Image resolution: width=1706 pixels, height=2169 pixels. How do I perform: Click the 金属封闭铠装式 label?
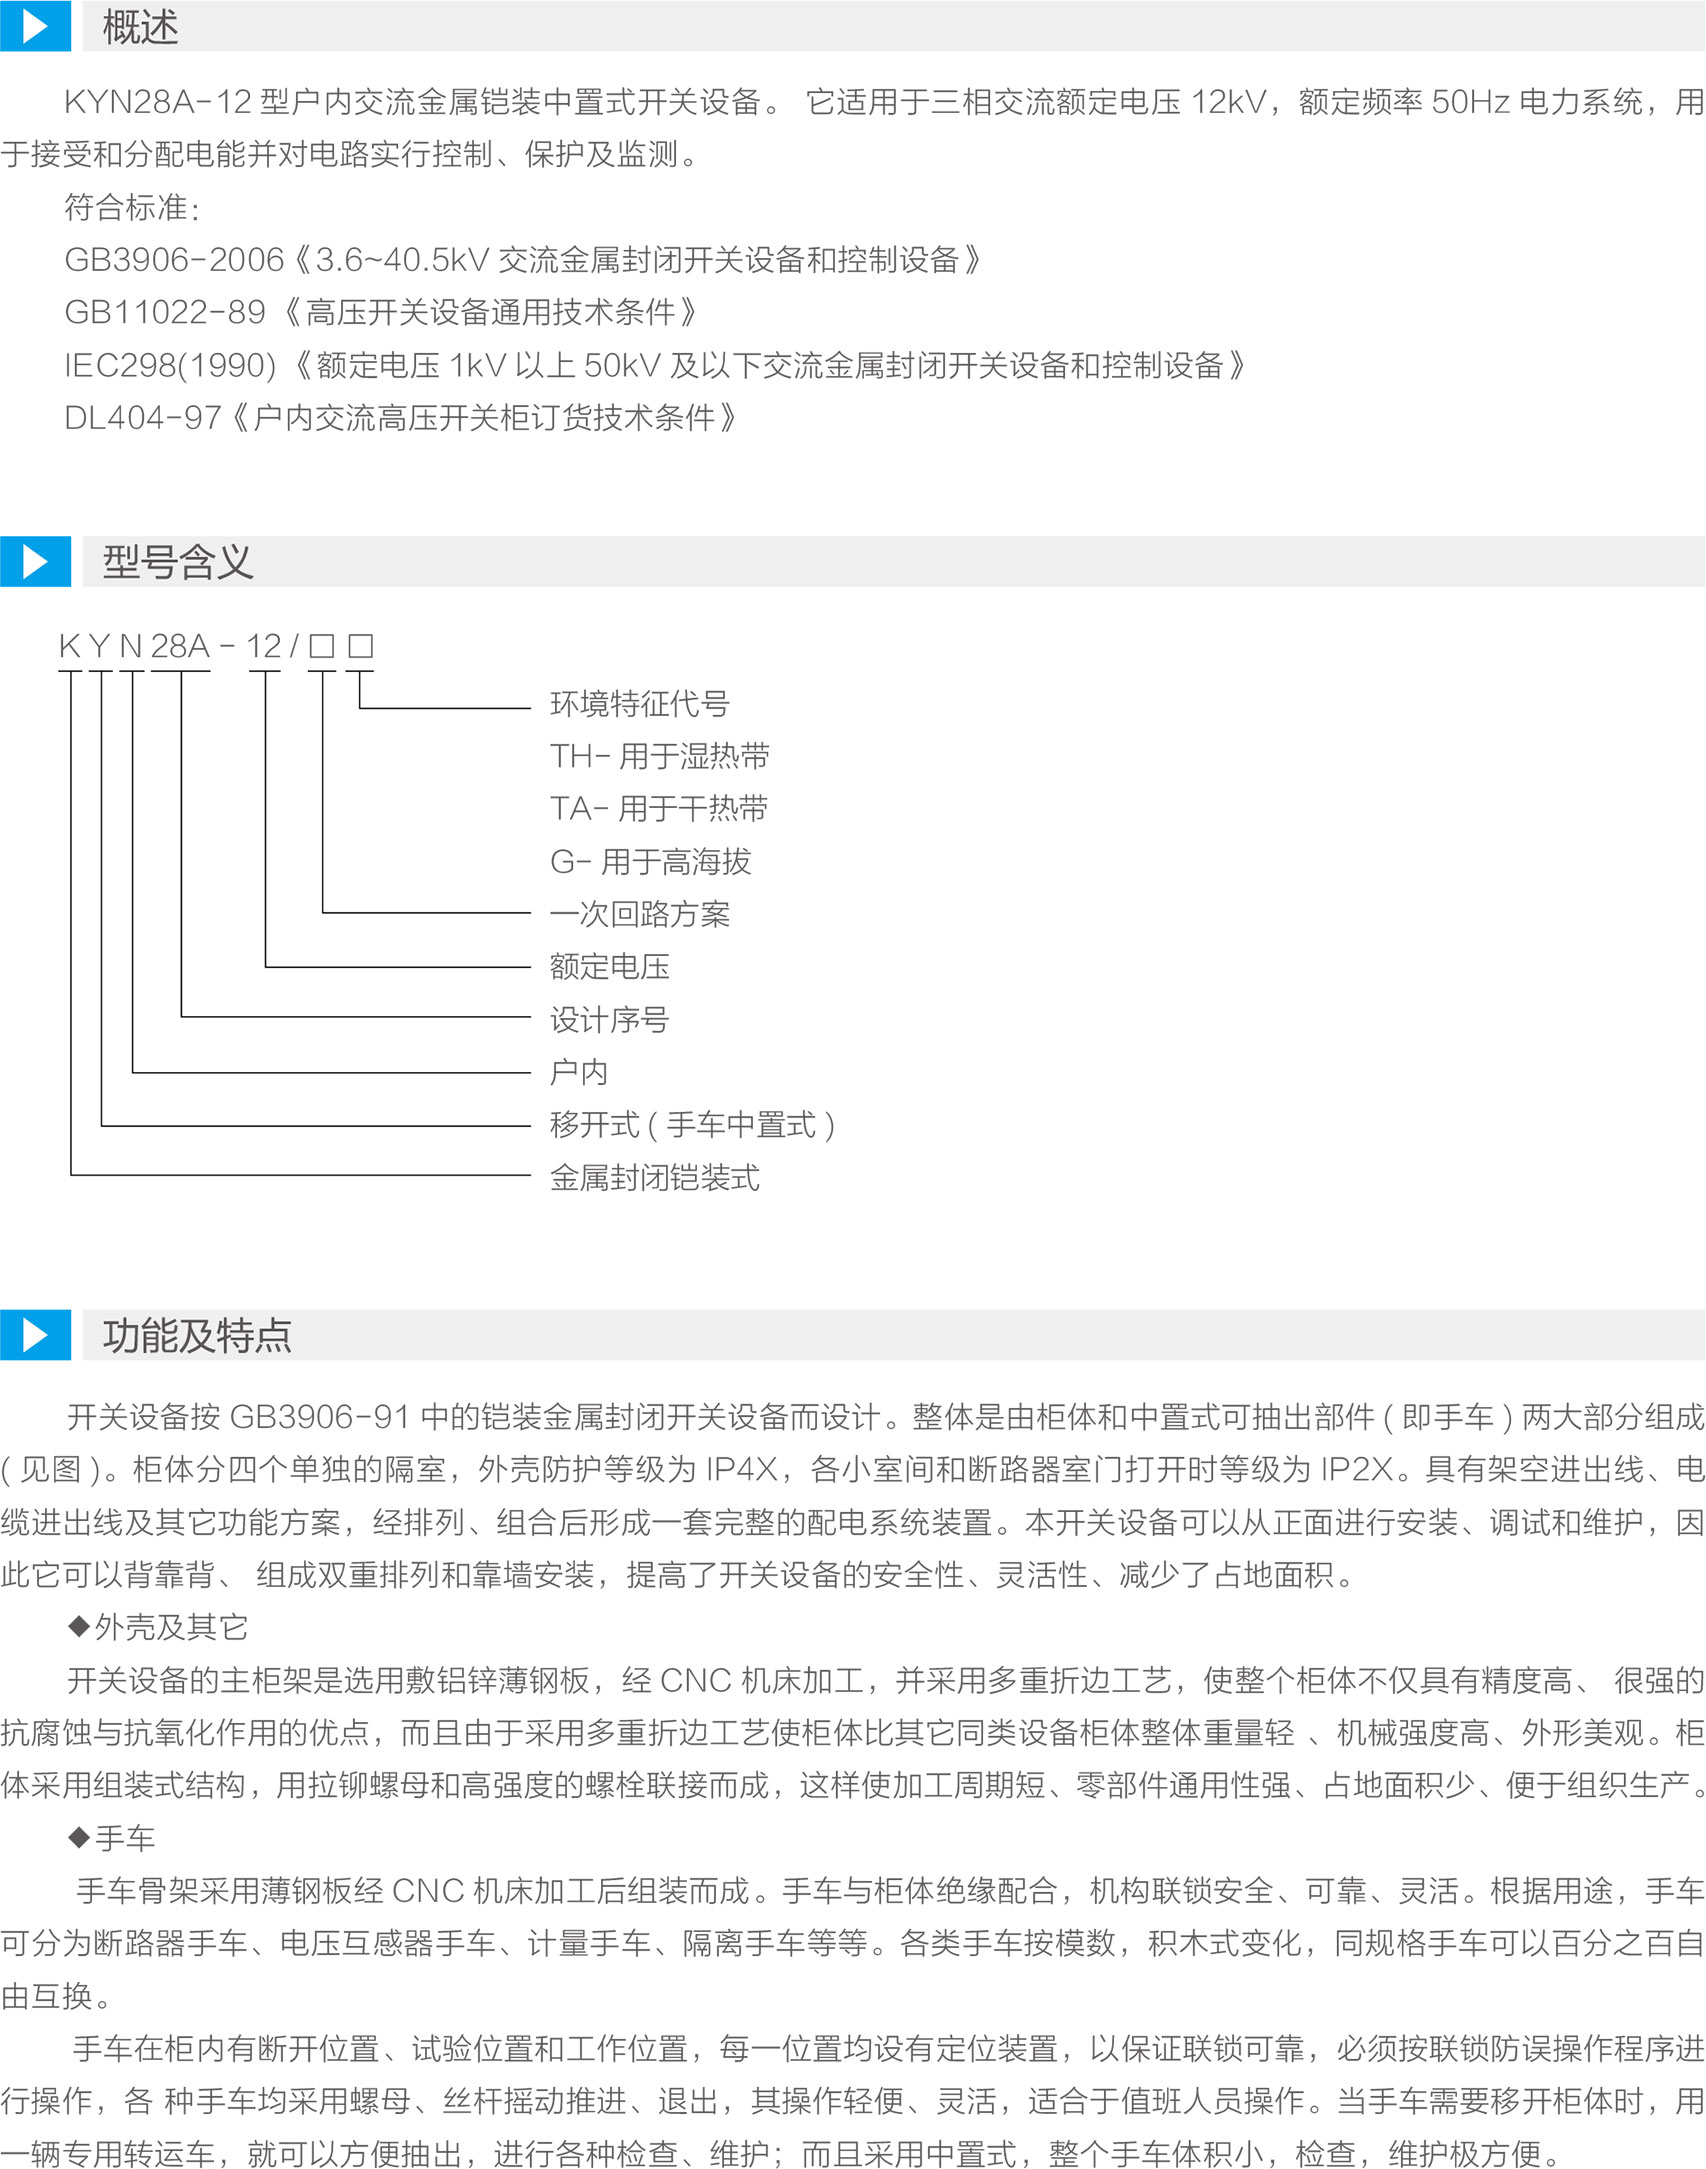point(654,1178)
